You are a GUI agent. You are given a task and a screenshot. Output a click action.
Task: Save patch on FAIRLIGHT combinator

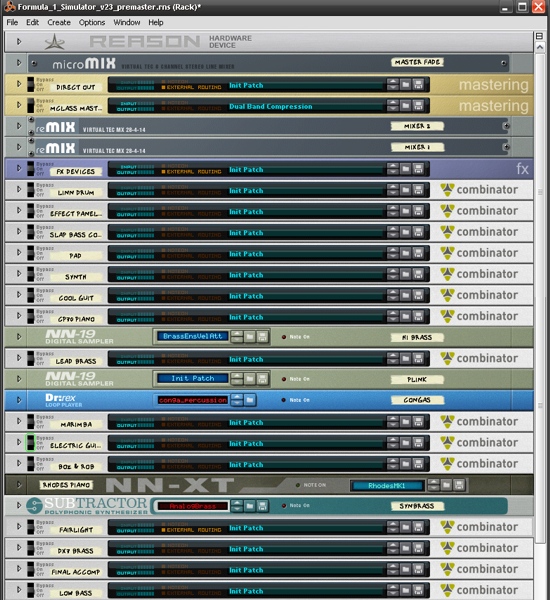(x=418, y=527)
